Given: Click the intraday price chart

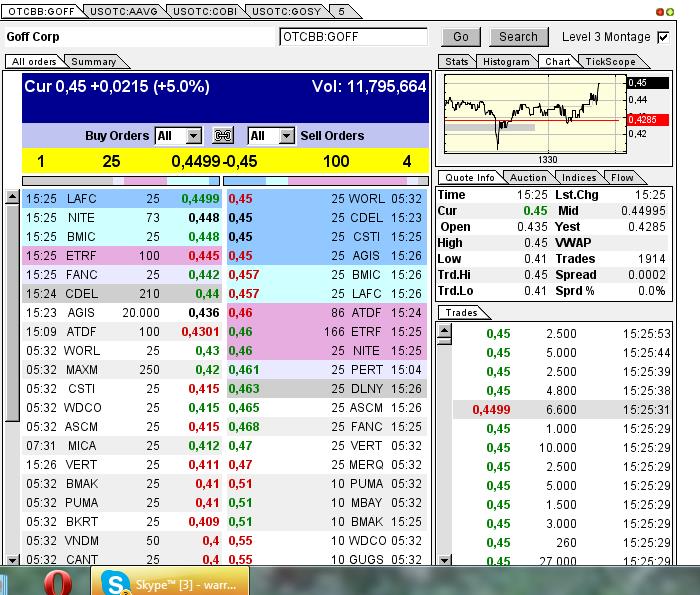Looking at the screenshot, I should tap(535, 114).
